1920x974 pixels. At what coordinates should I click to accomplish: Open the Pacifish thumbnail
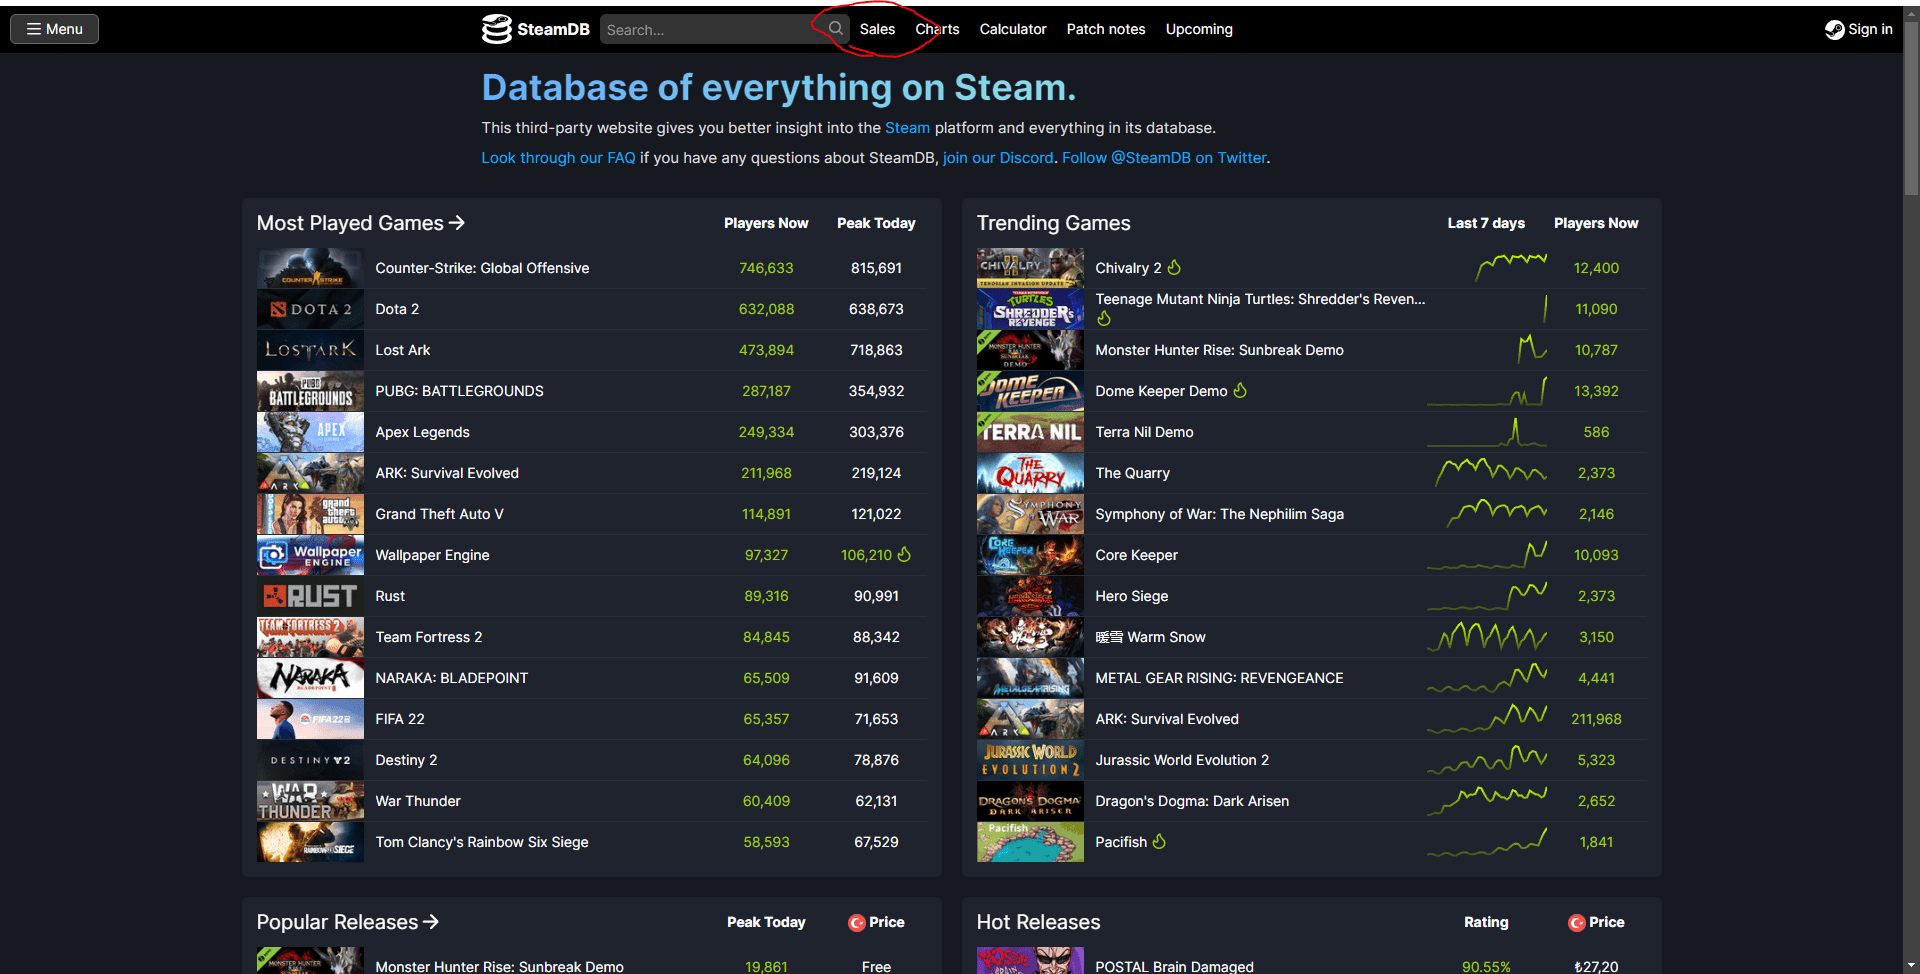[1030, 842]
